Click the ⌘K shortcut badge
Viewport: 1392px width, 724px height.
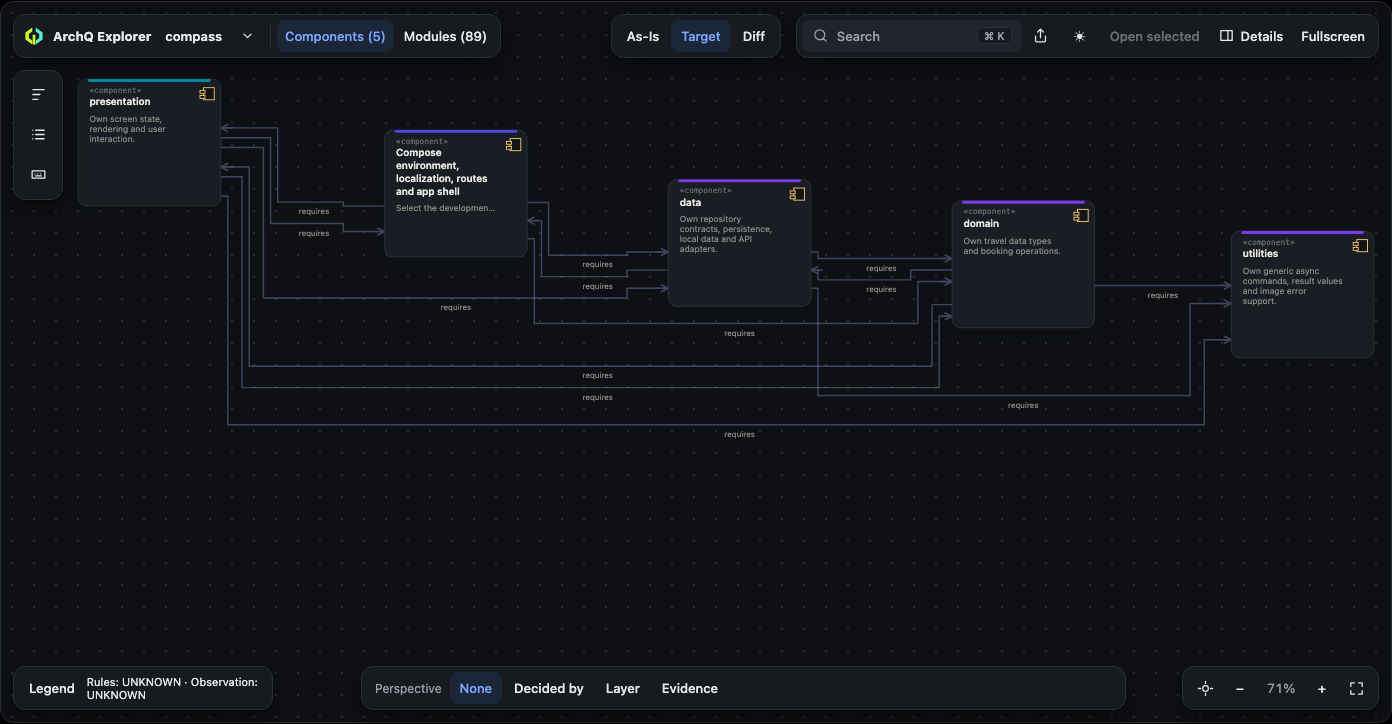[x=995, y=36]
